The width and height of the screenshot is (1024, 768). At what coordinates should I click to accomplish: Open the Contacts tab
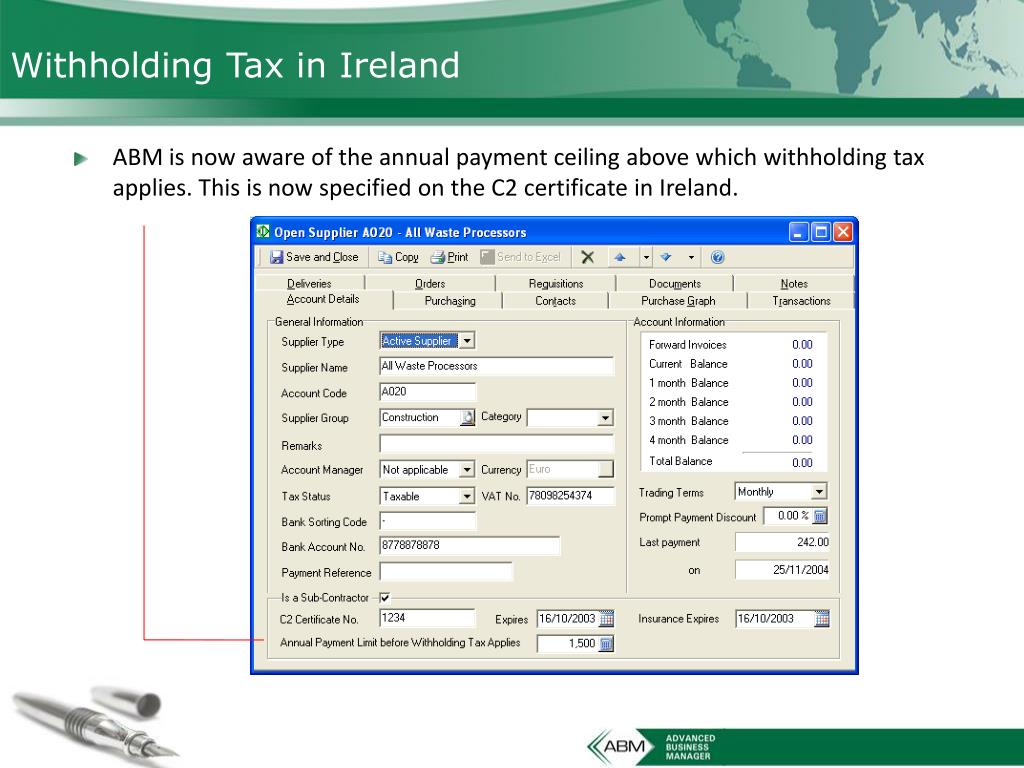click(x=555, y=301)
